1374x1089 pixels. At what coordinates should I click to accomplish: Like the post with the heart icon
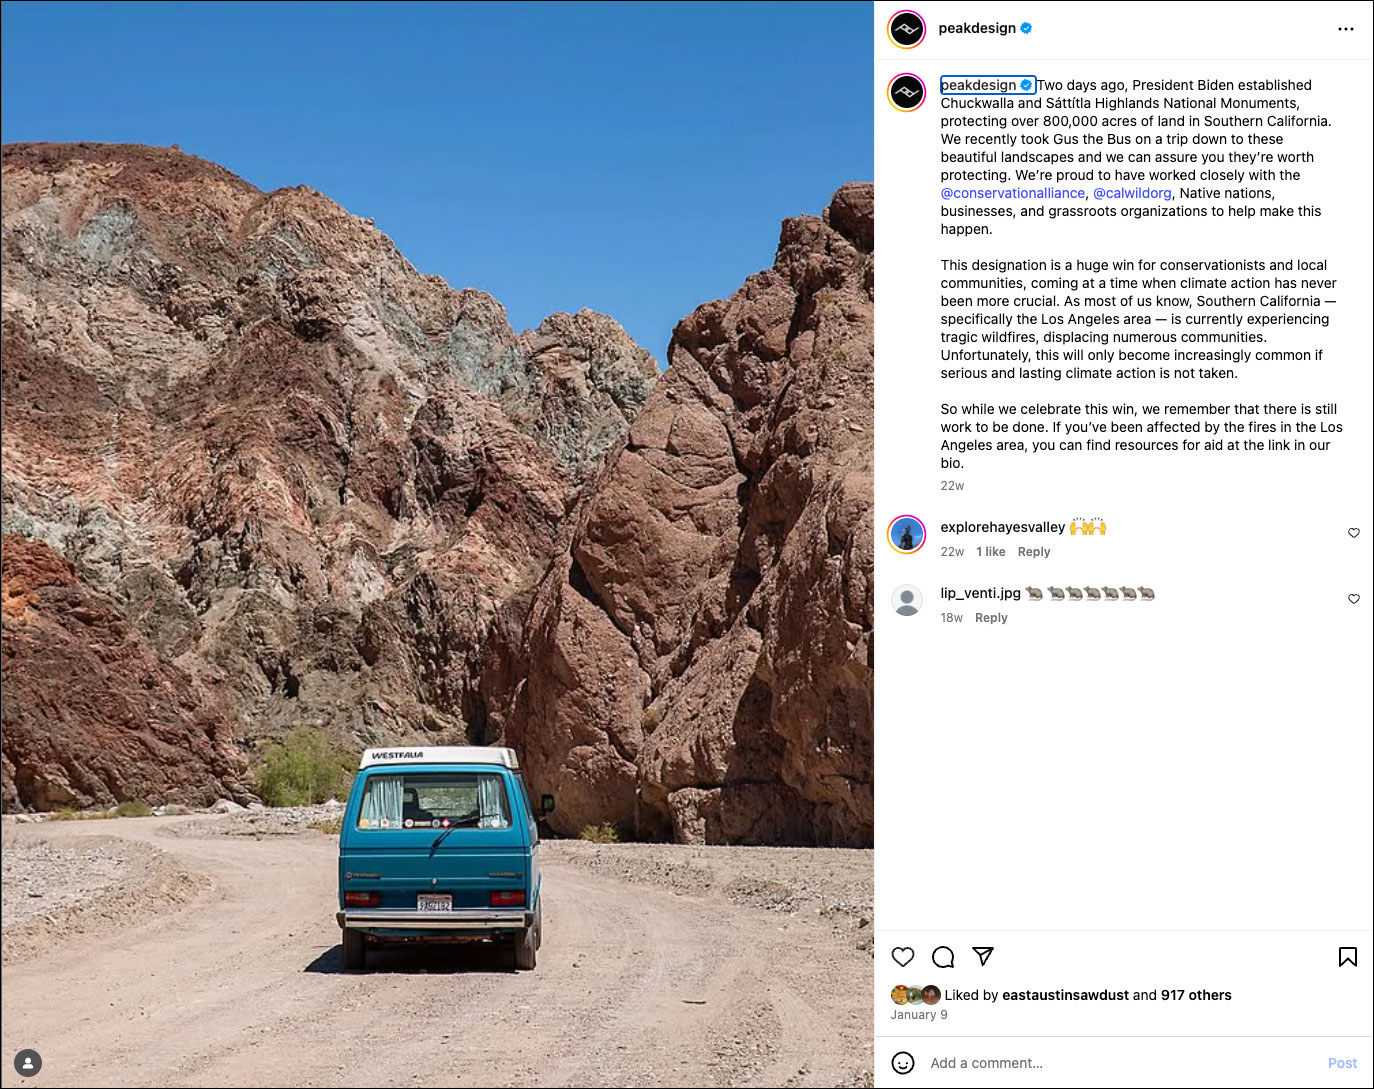[903, 957]
